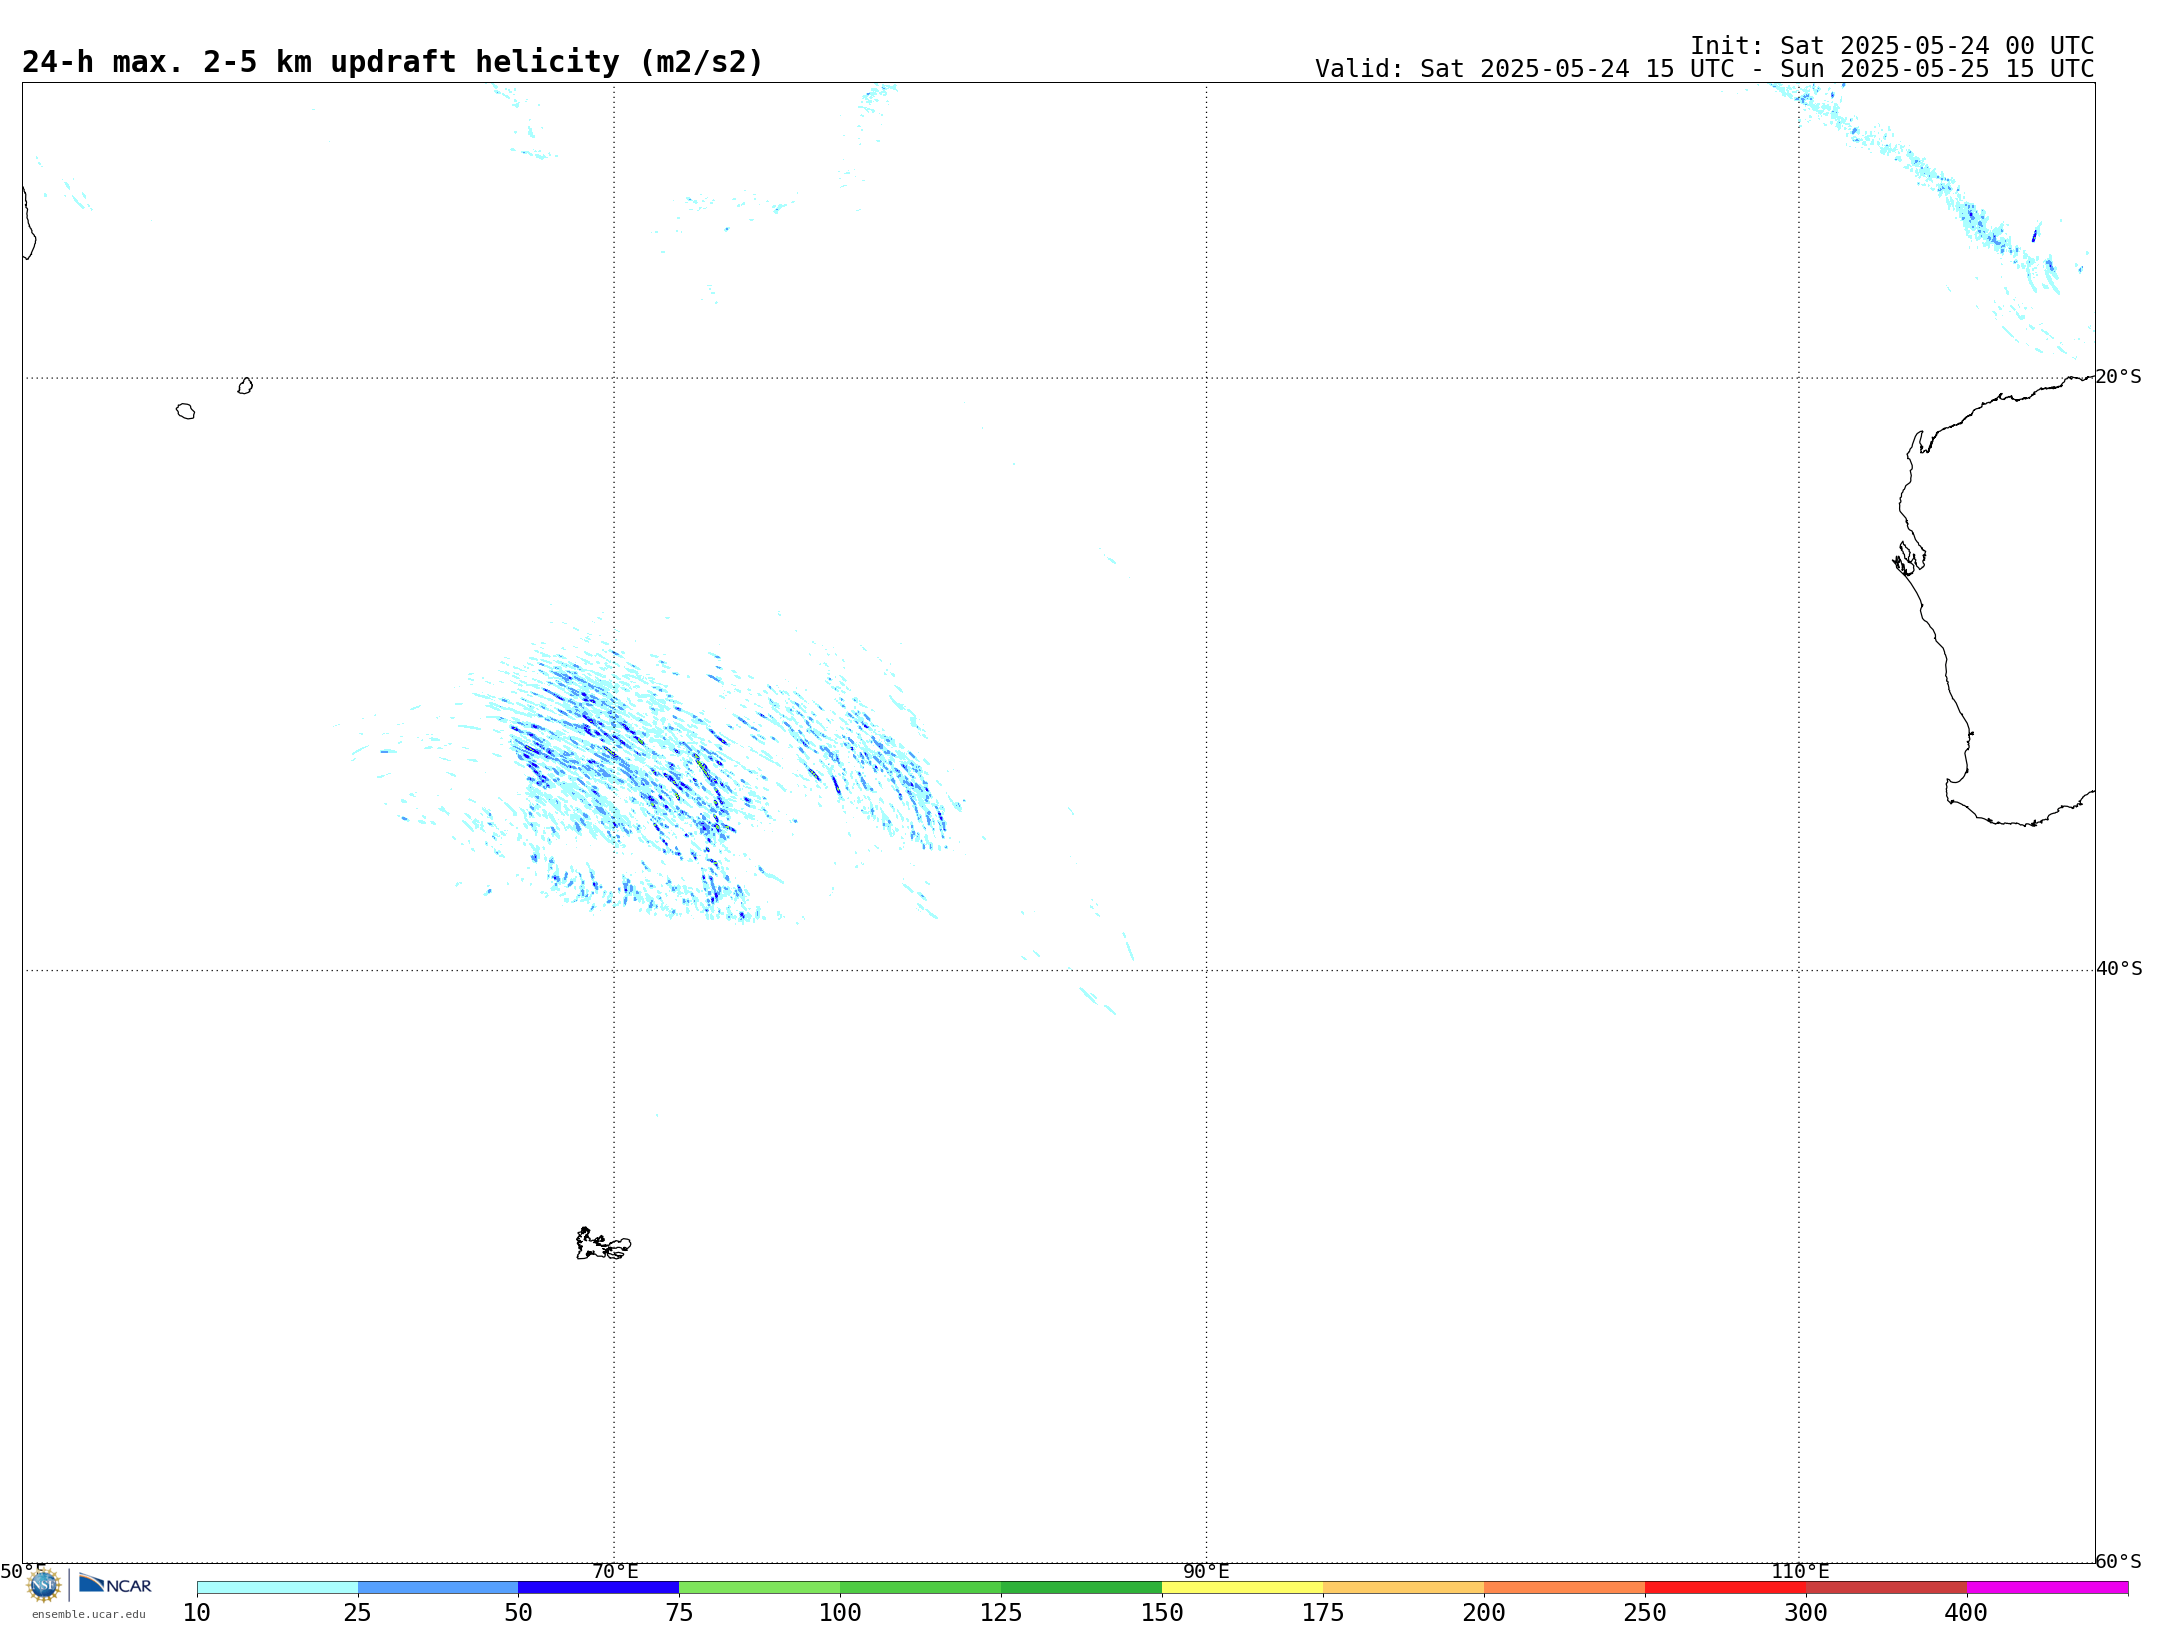Click the 60°S latitude label
Image resolution: width=2160 pixels, height=1626 pixels.
point(2118,1561)
